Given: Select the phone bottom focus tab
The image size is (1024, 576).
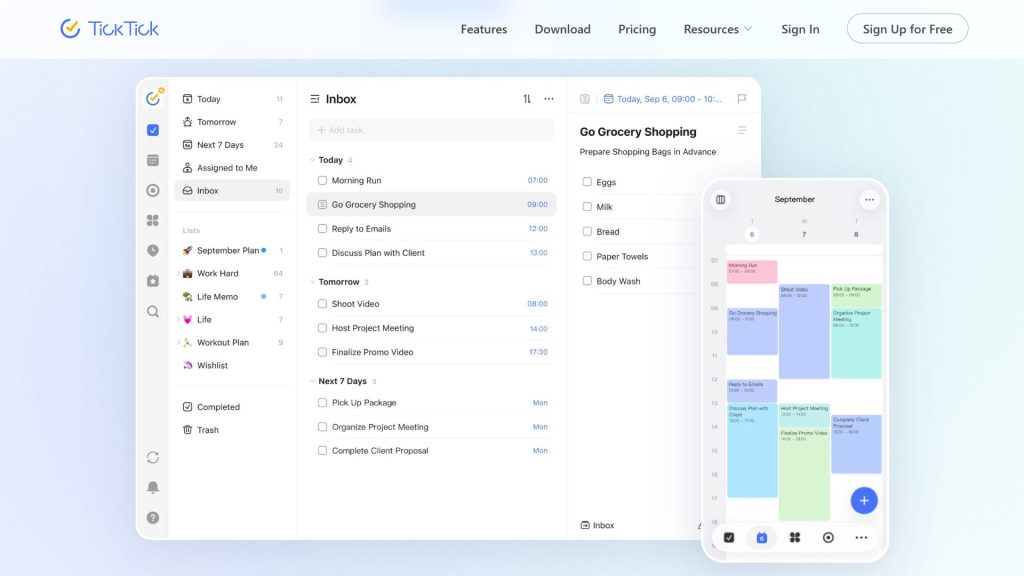Looking at the screenshot, I should click(828, 537).
